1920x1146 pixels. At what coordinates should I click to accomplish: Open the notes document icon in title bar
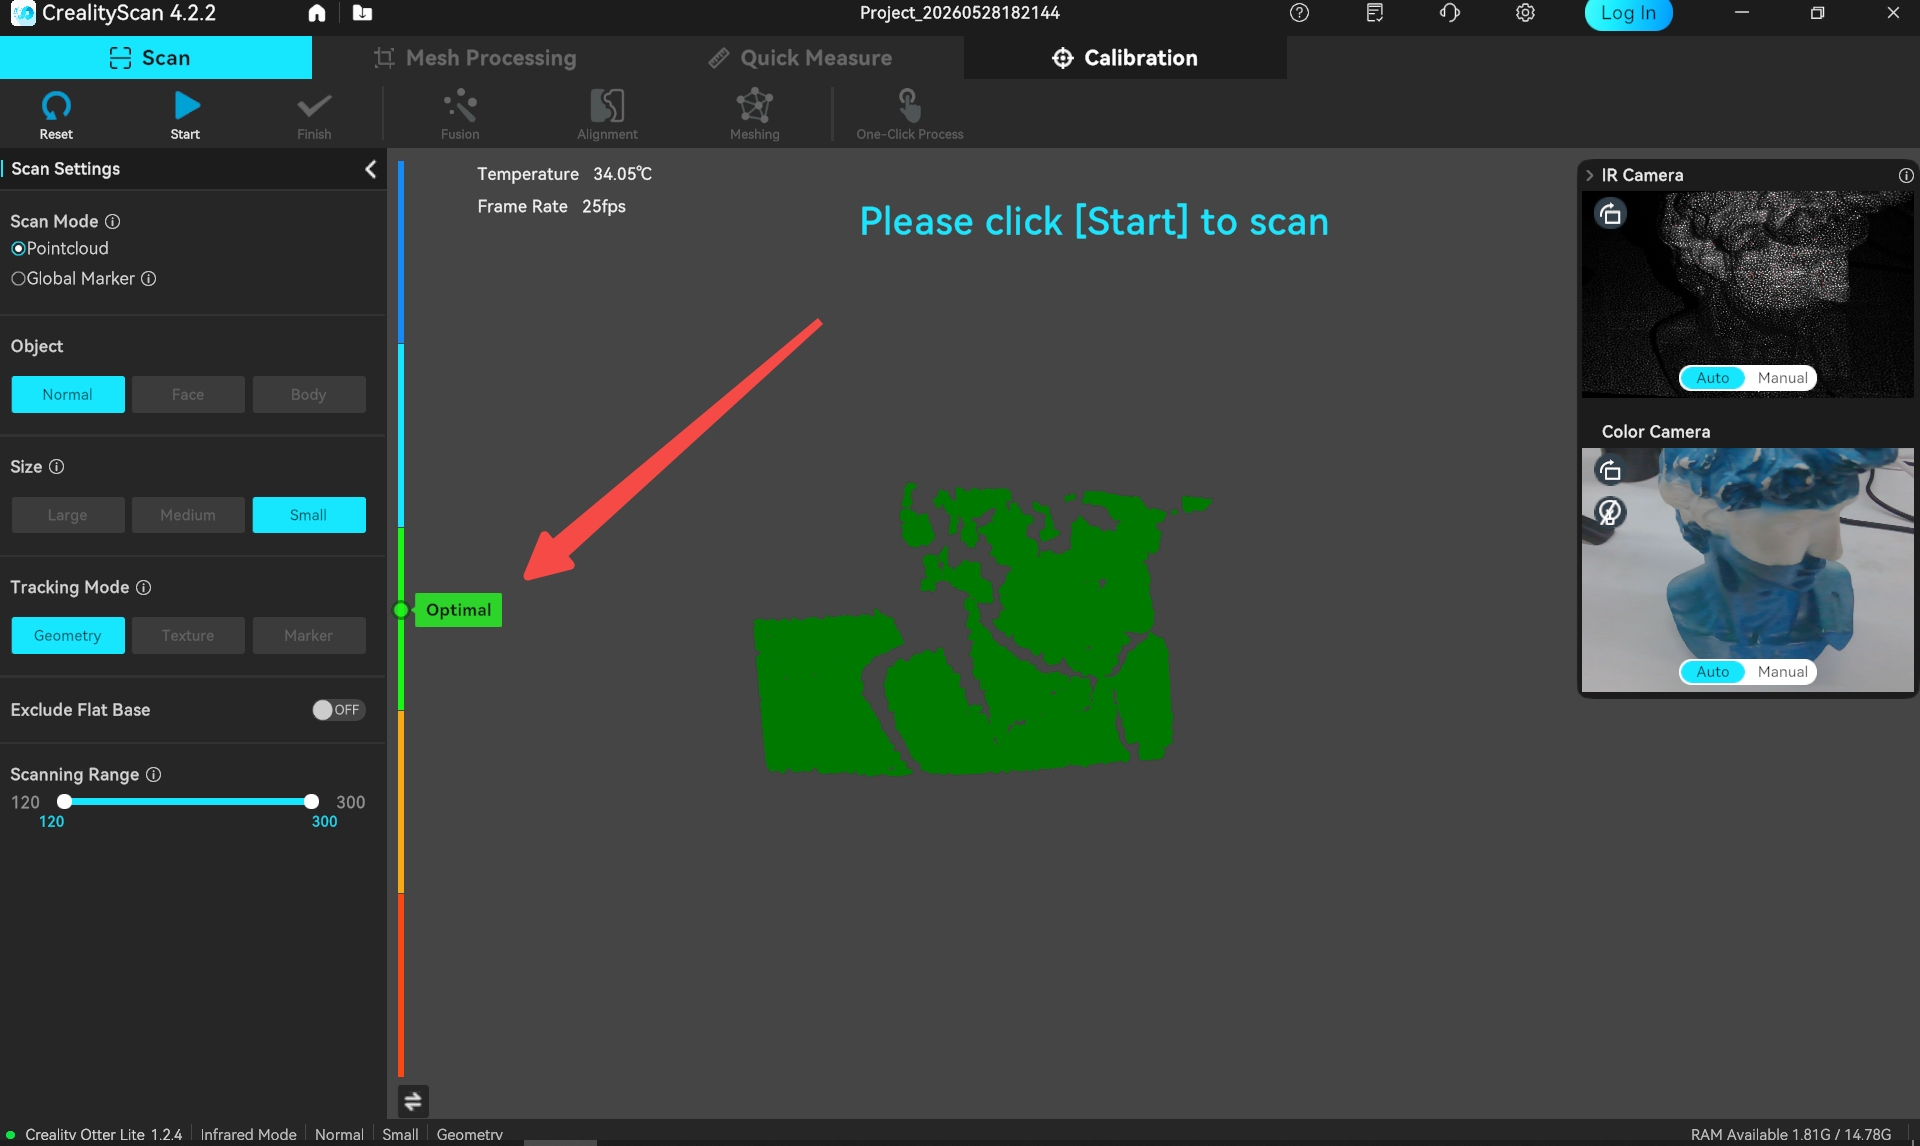(1375, 13)
